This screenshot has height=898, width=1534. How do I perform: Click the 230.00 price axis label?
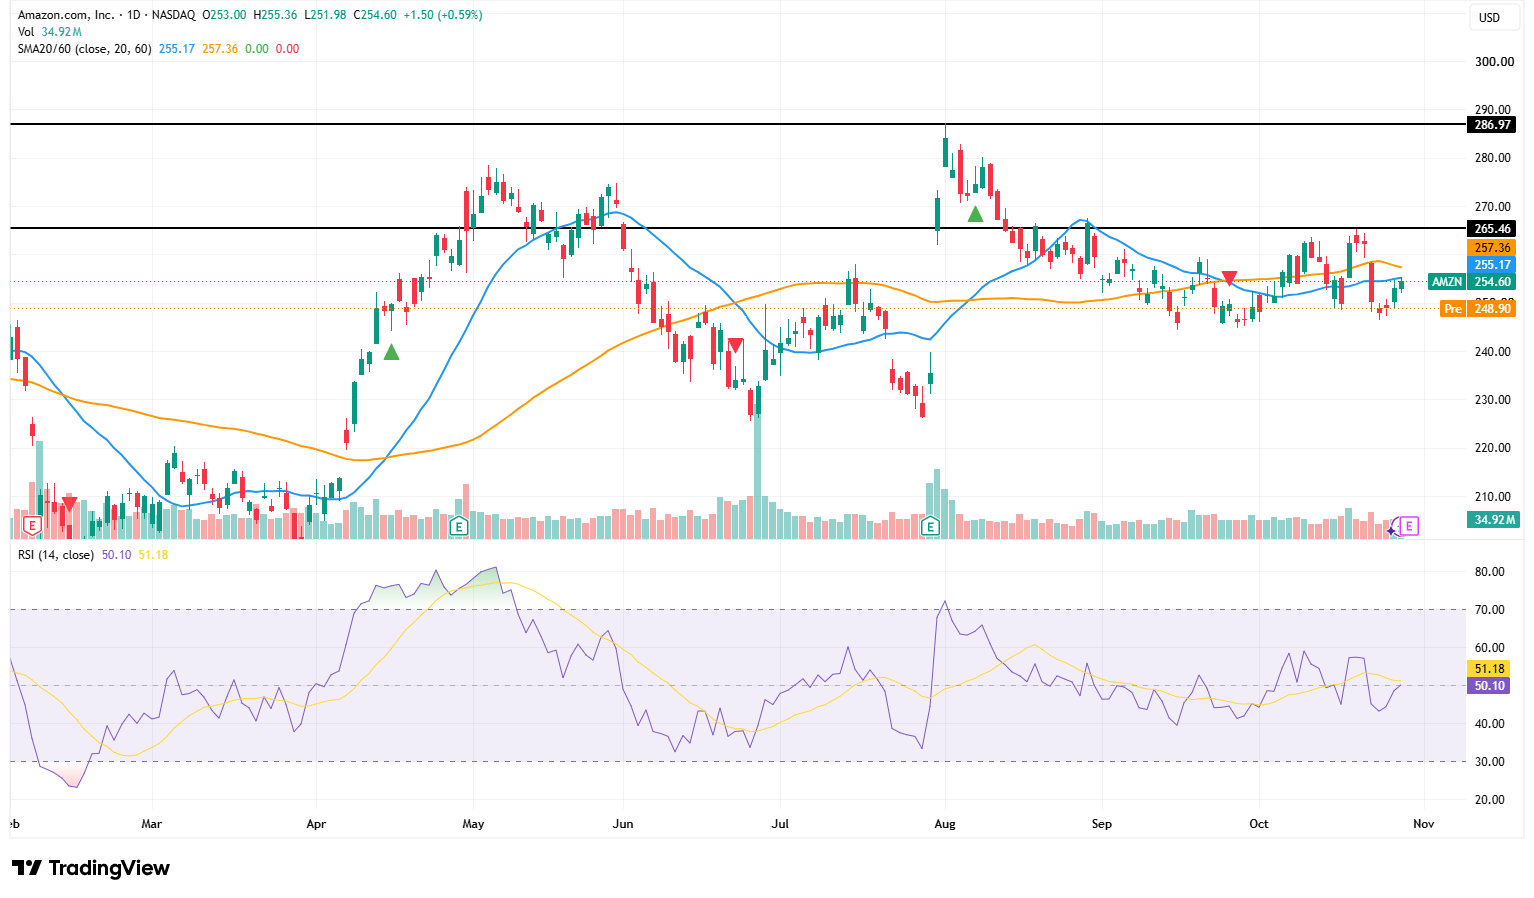(1495, 400)
